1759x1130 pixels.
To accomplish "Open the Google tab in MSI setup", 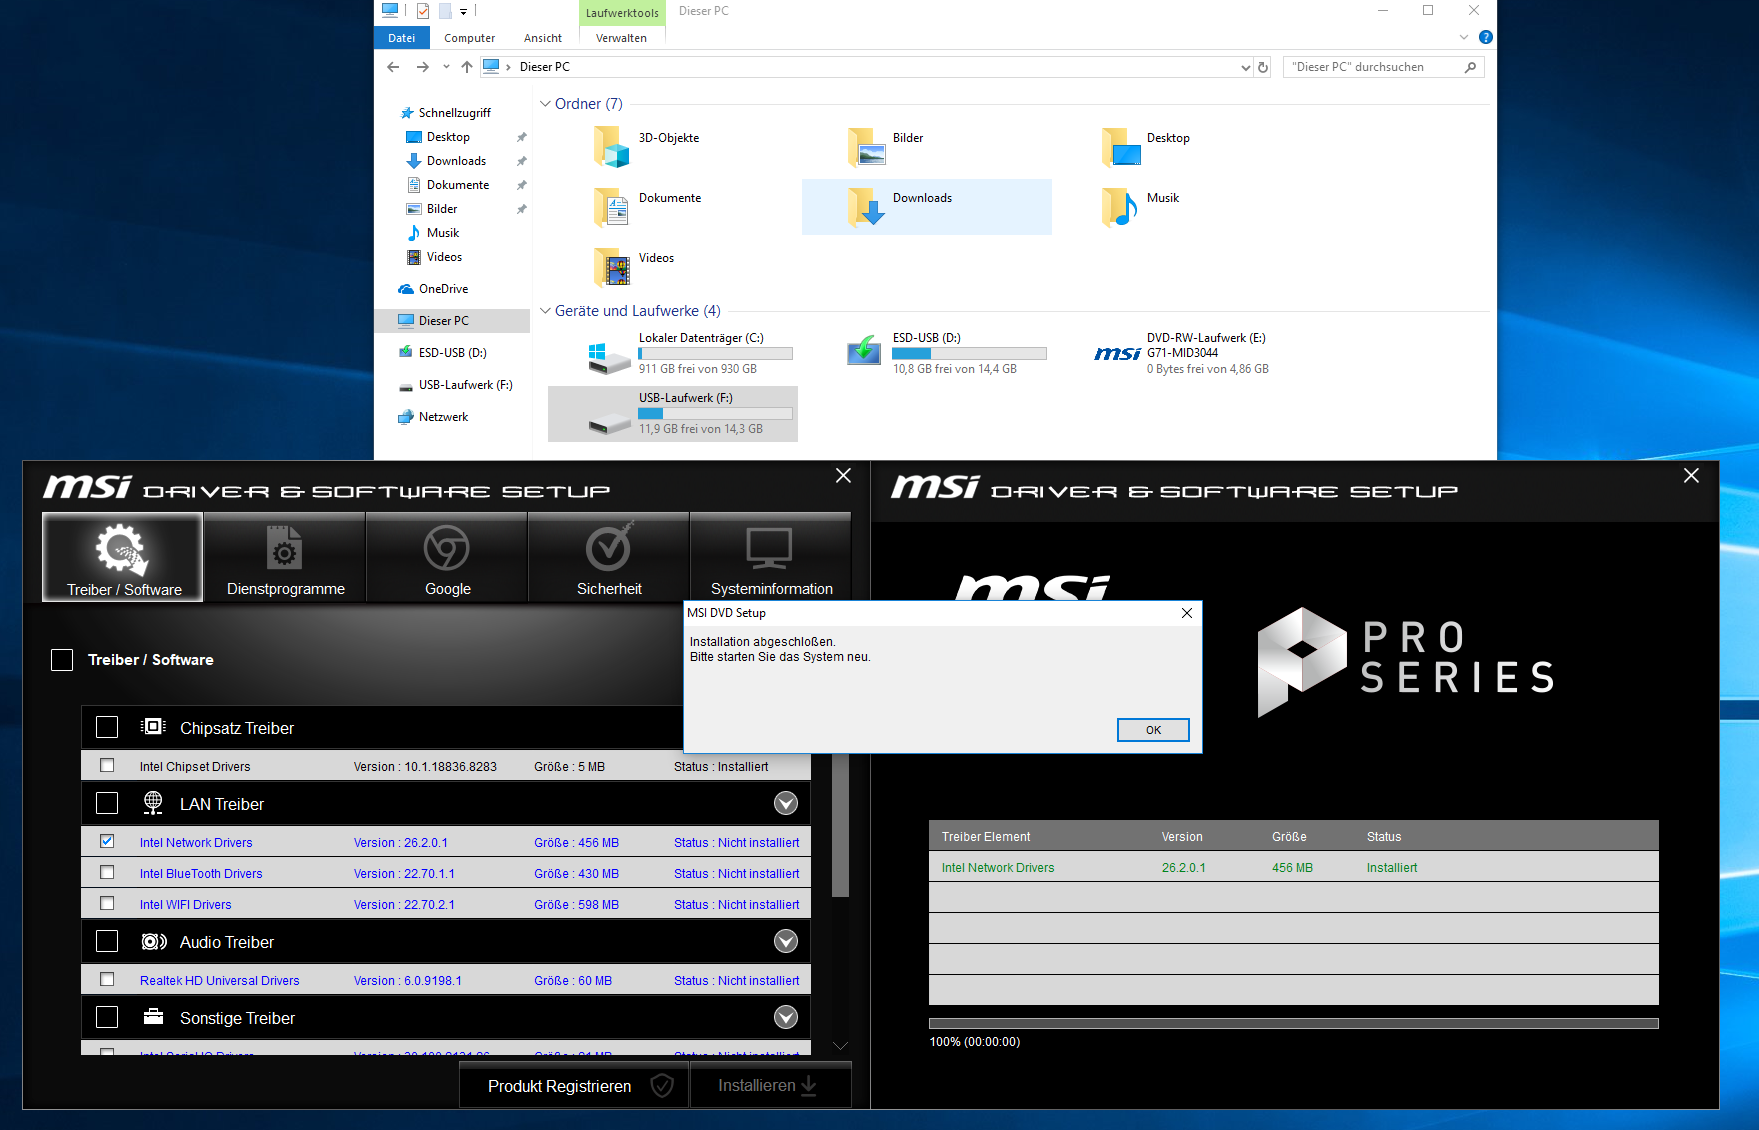I will [x=447, y=557].
